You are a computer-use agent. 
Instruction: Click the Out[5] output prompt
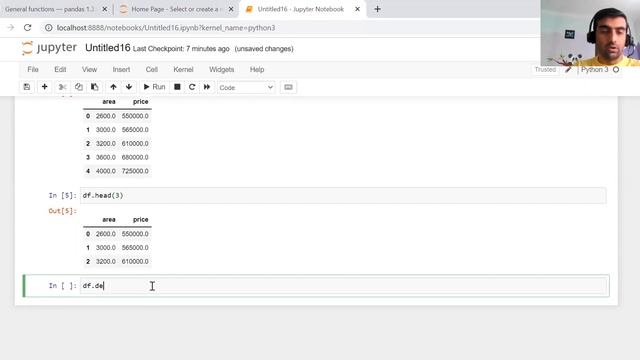pos(62,211)
